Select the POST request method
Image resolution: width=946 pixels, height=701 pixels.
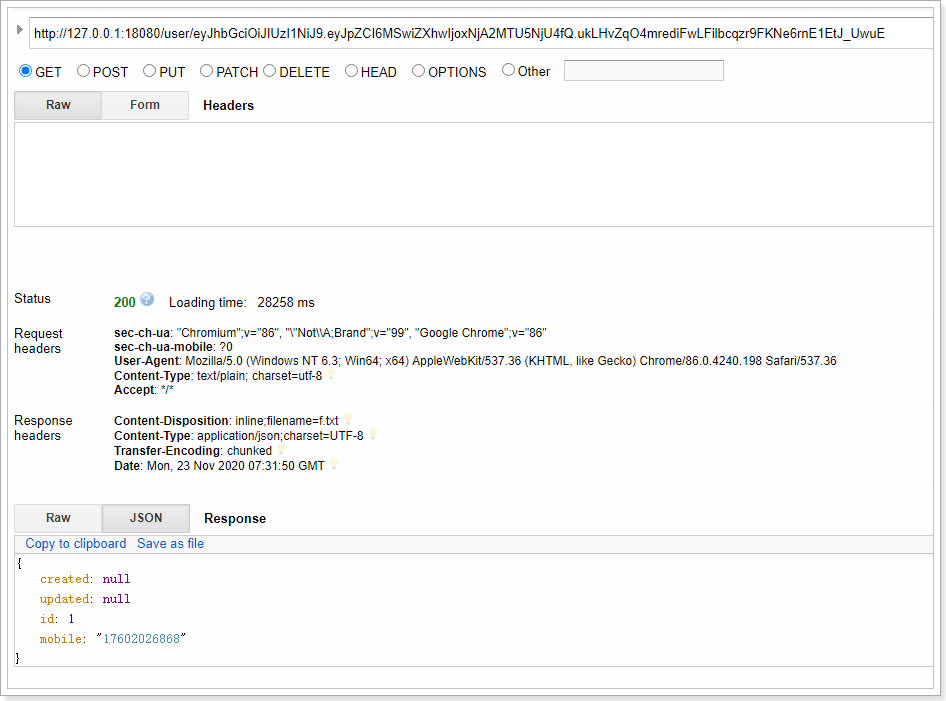(x=84, y=71)
